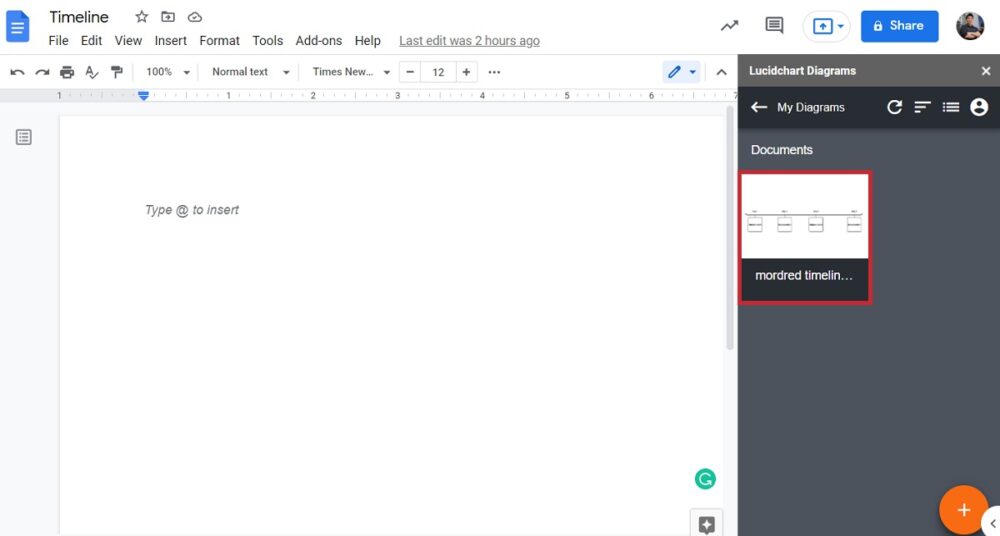
Task: Check cloud document status icon
Action: pos(195,17)
